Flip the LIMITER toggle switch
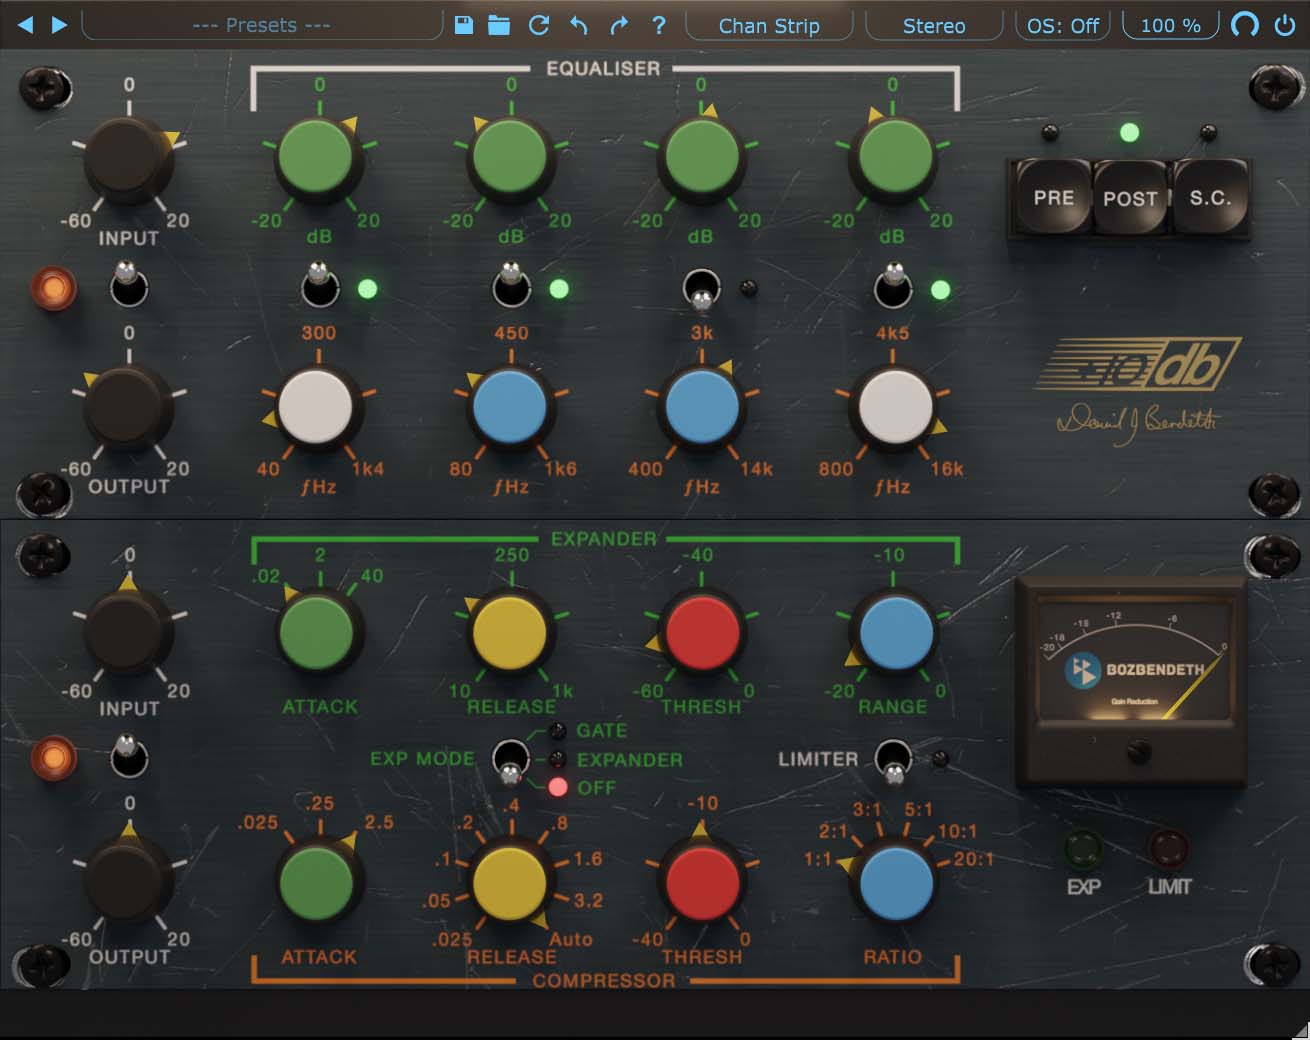This screenshot has width=1310, height=1040. point(893,760)
